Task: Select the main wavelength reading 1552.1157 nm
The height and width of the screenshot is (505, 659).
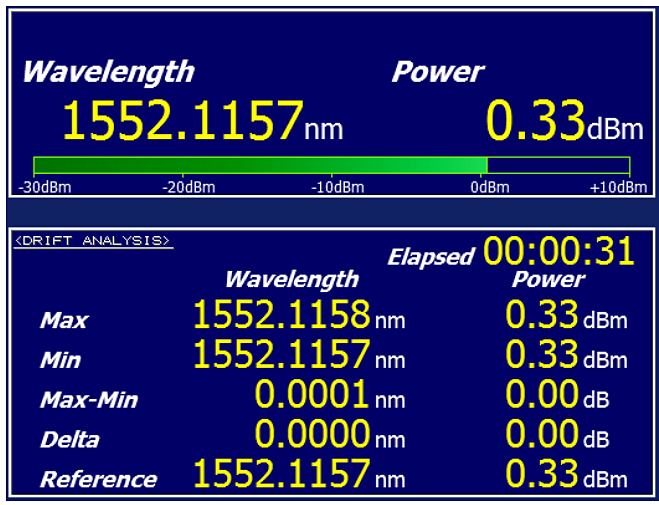Action: click(x=182, y=121)
